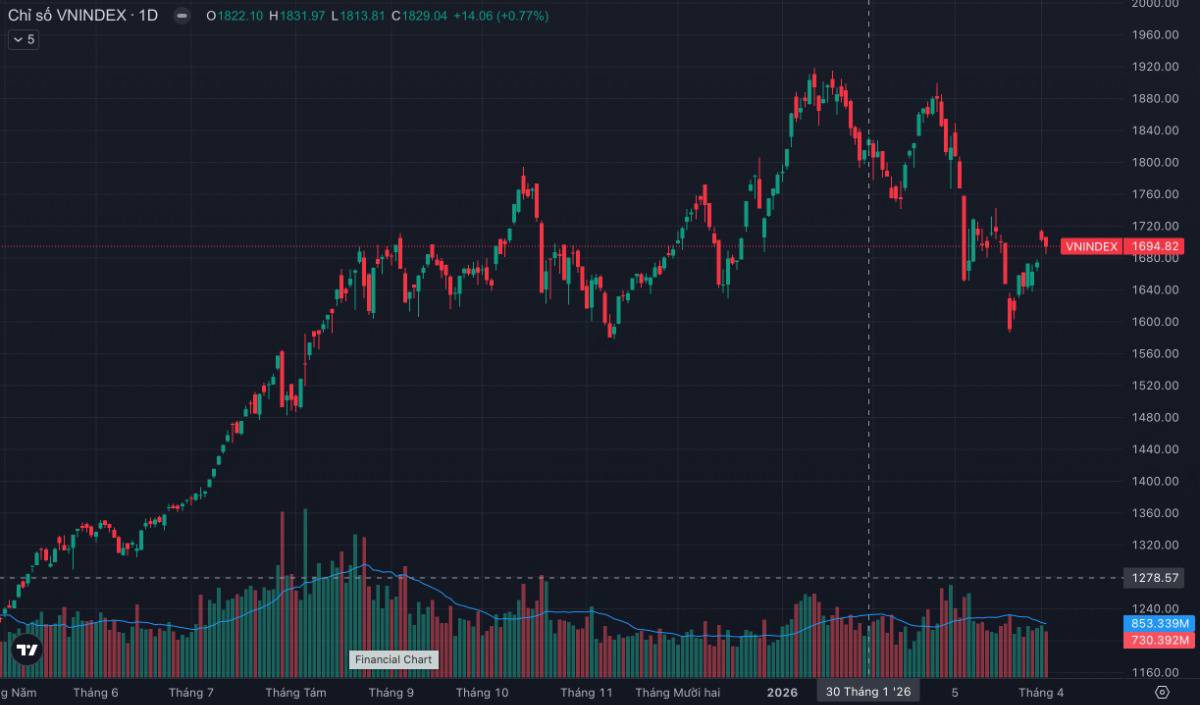Click the 1694.82 last price tag

pyautogui.click(x=1156, y=246)
